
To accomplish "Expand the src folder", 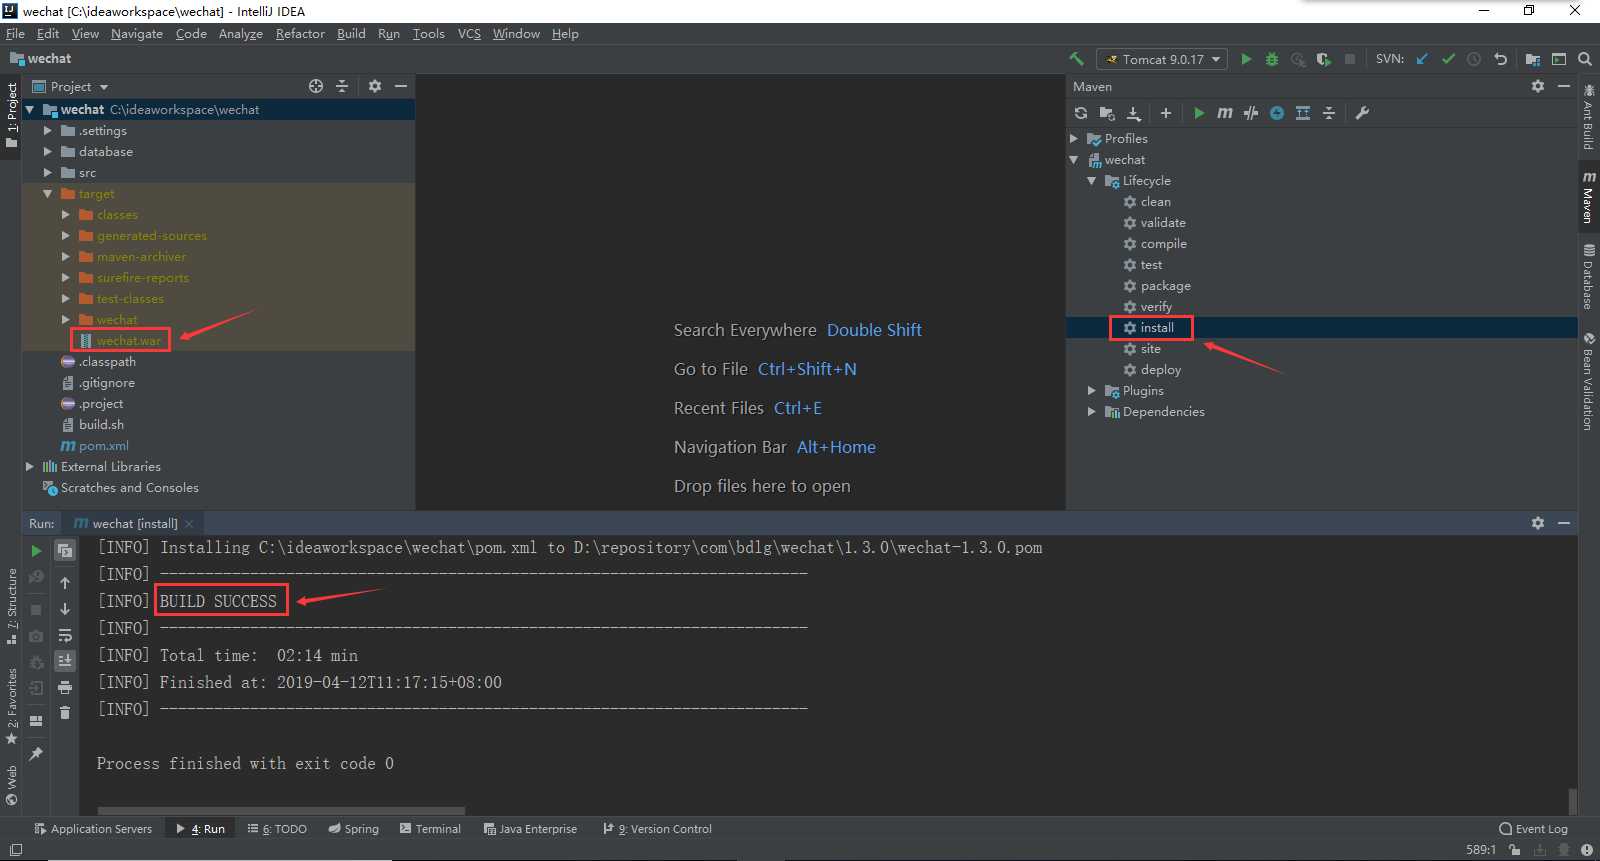I will coord(47,173).
